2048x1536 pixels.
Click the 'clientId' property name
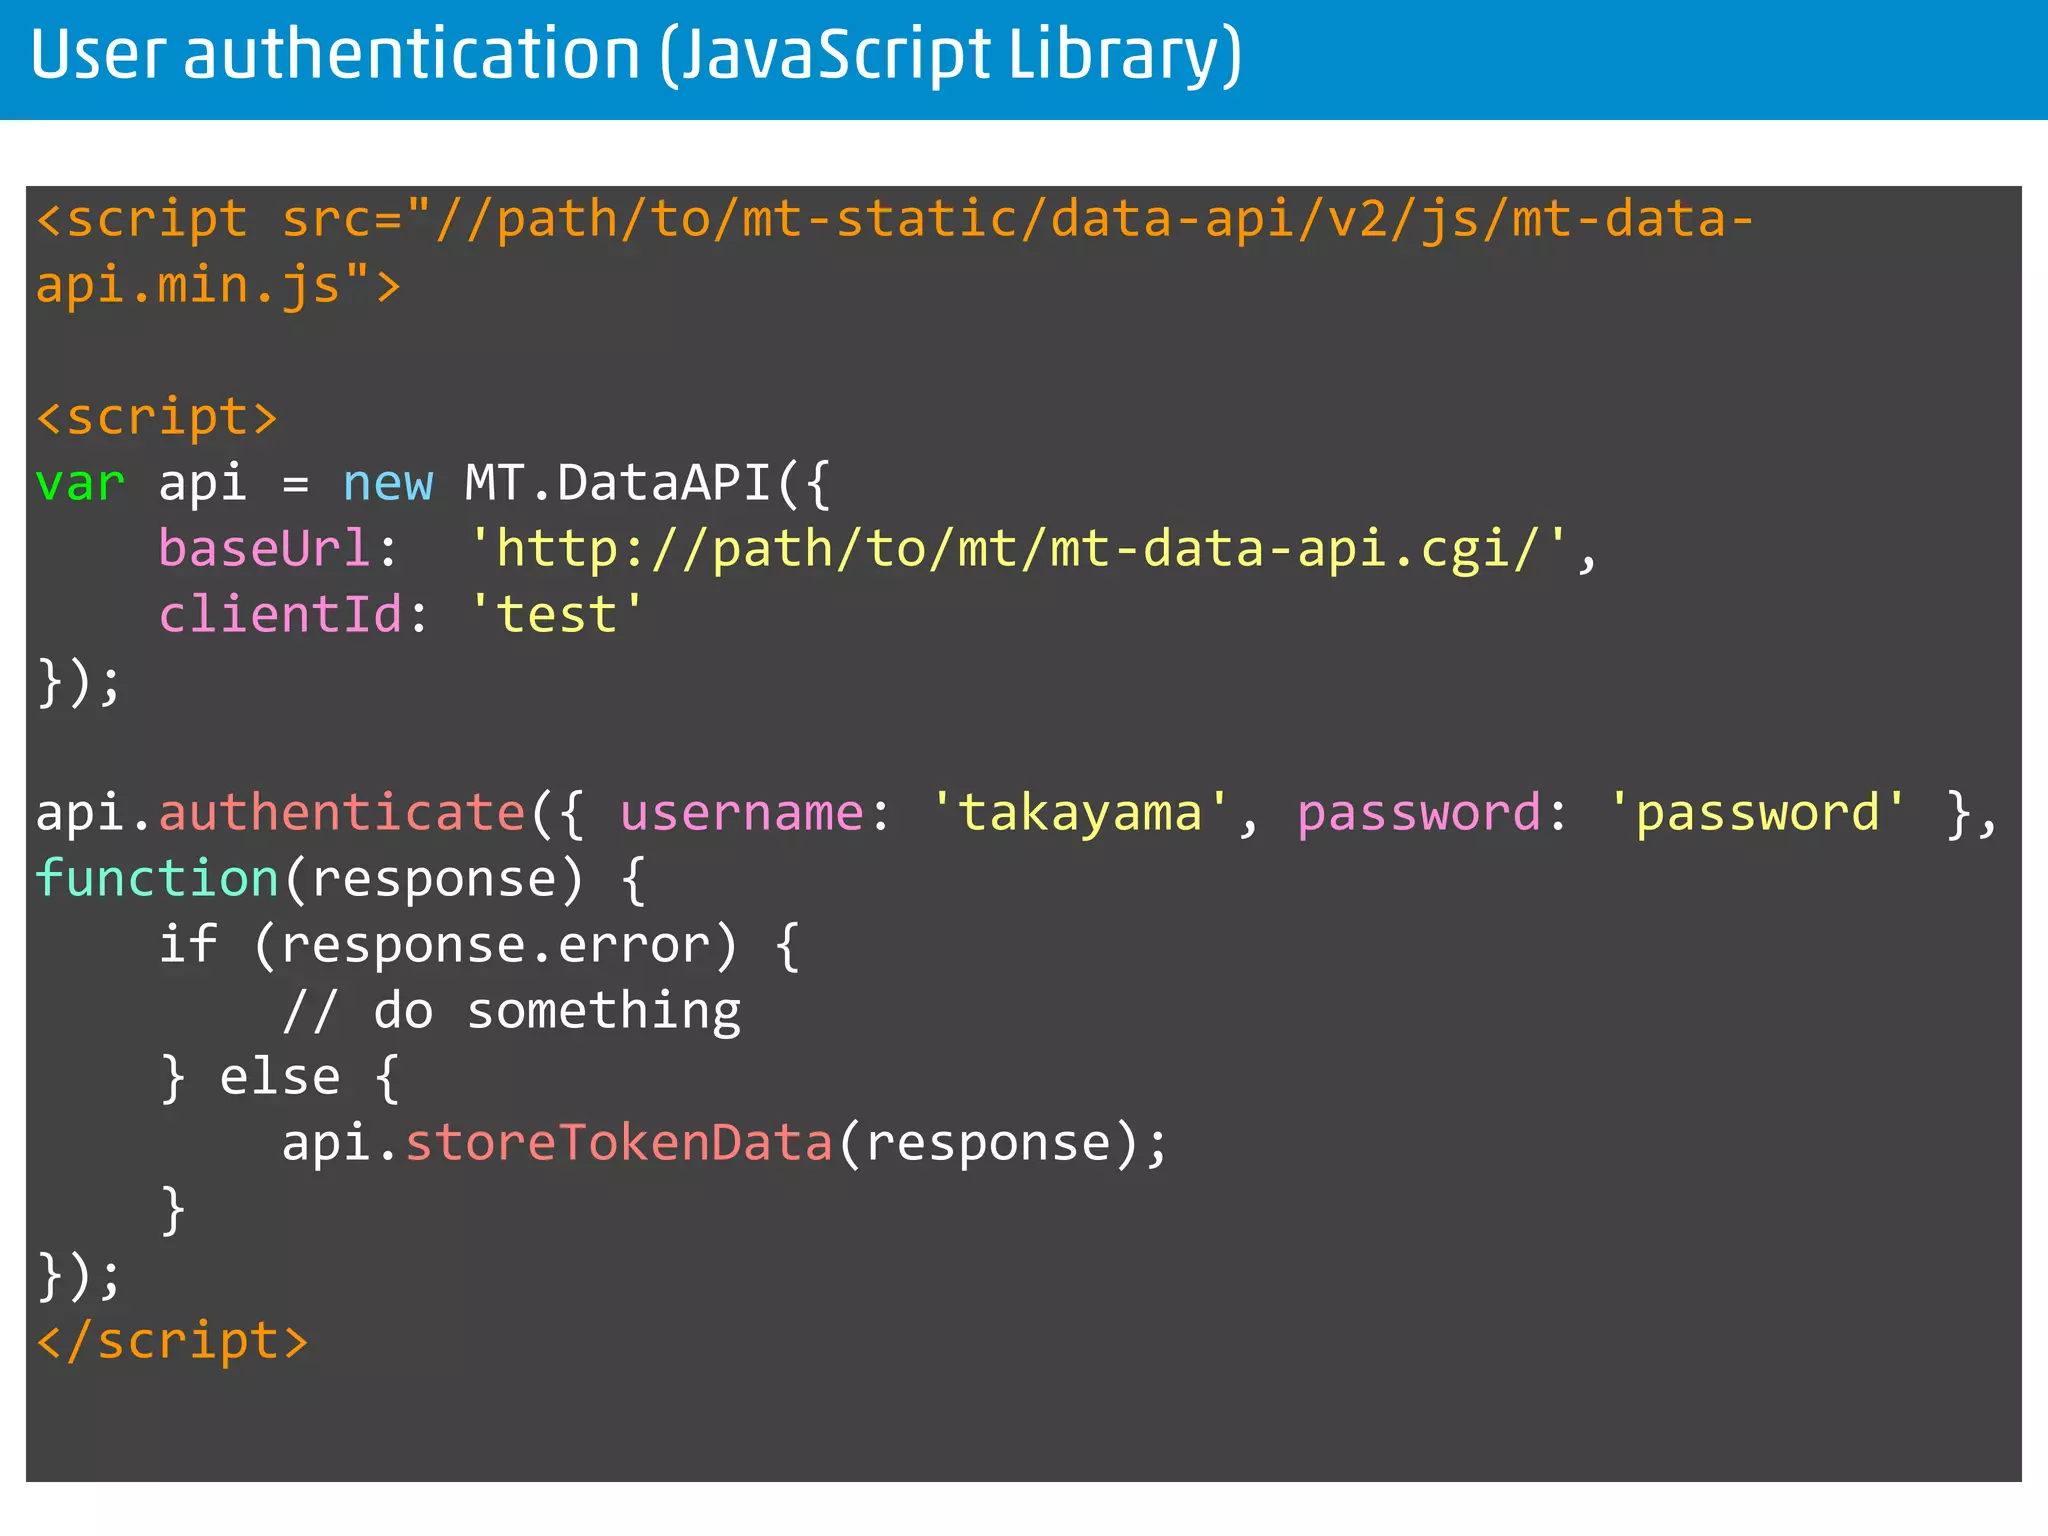pos(280,615)
